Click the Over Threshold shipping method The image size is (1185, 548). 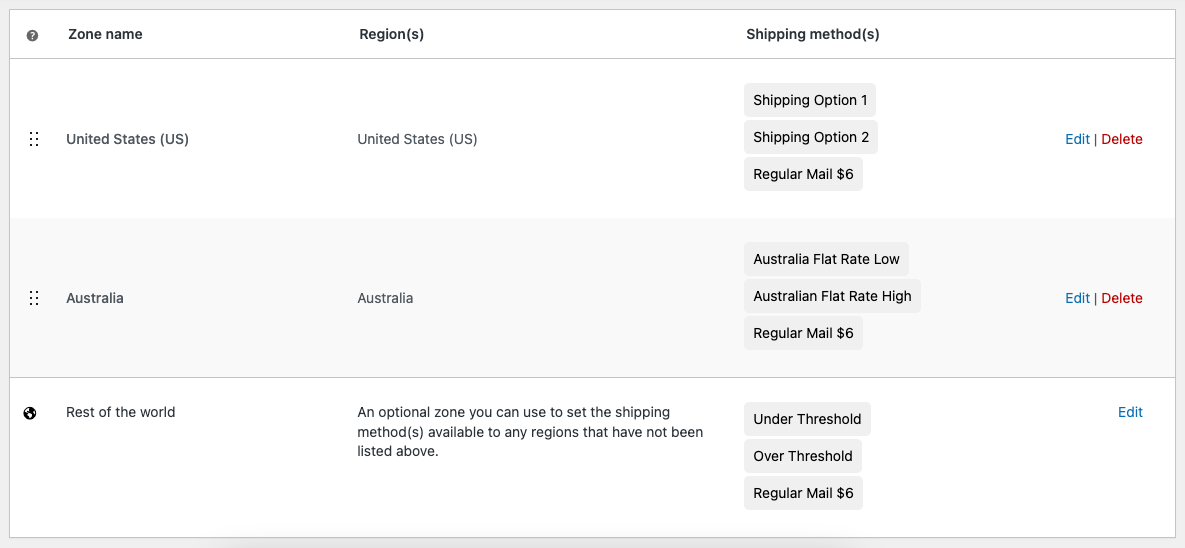point(802,456)
